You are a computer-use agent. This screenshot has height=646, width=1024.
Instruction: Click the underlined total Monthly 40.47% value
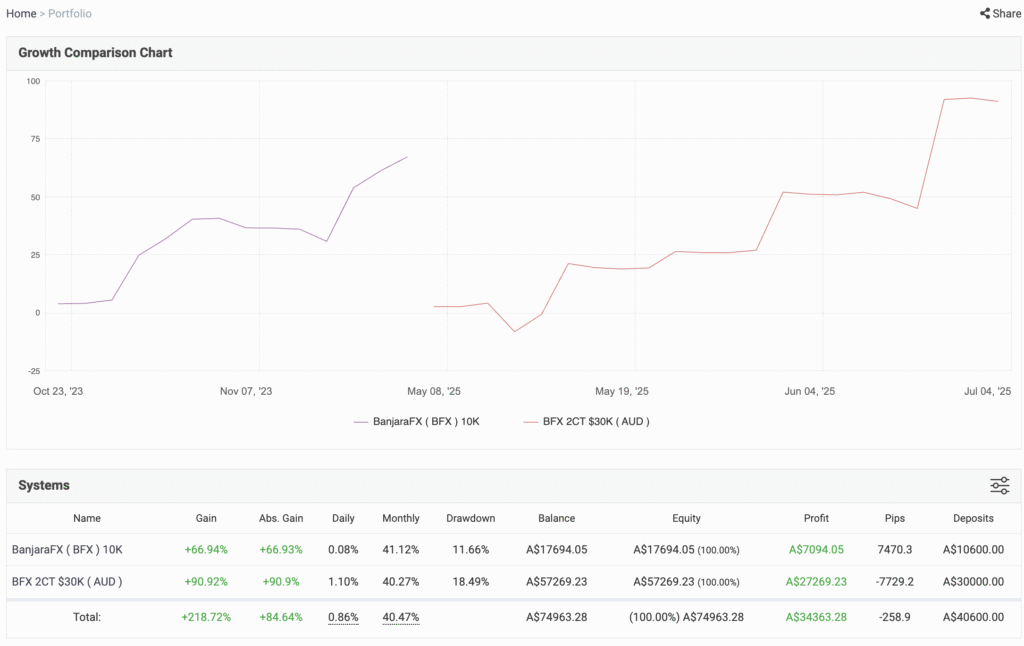point(400,617)
